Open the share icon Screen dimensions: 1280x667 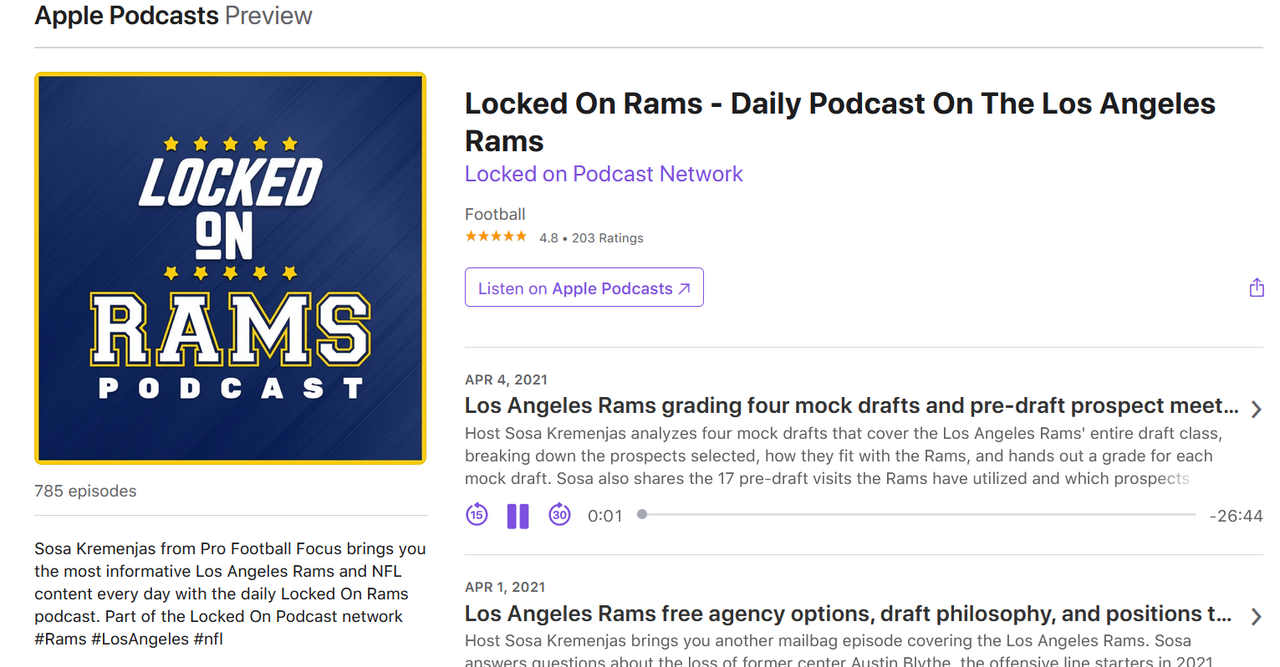1256,288
